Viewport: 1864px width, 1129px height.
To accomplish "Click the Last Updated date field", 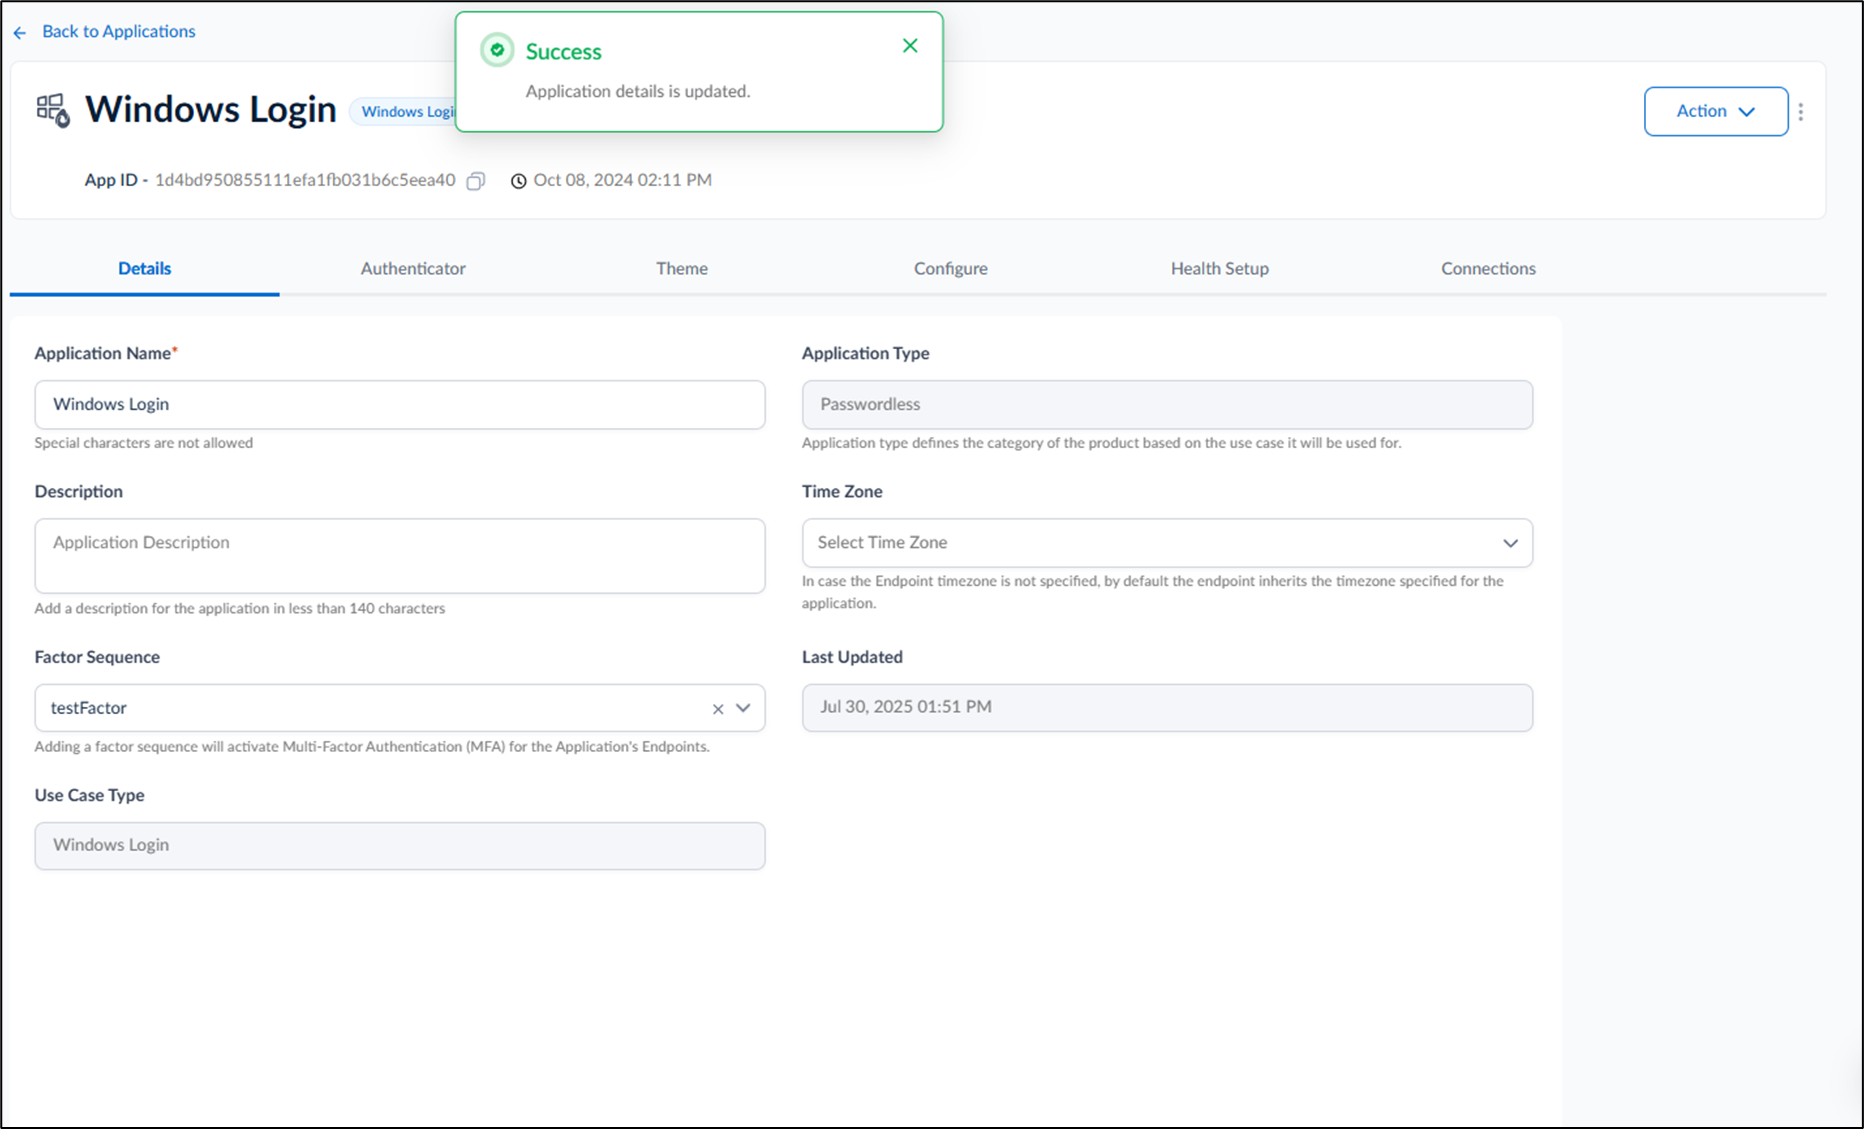I will point(1167,708).
